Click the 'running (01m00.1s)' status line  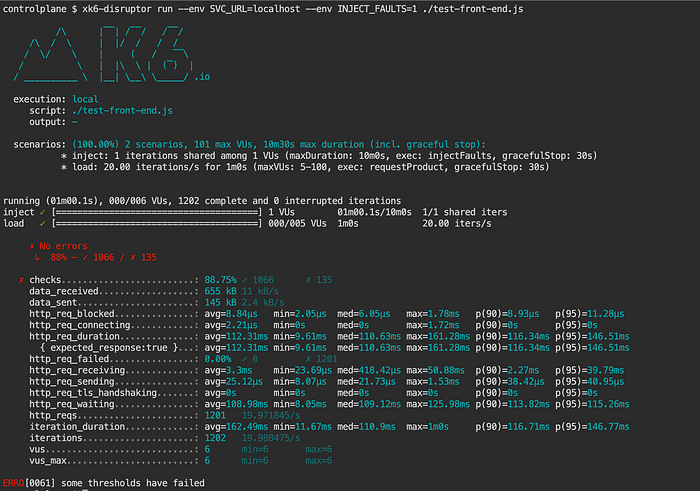[202, 201]
